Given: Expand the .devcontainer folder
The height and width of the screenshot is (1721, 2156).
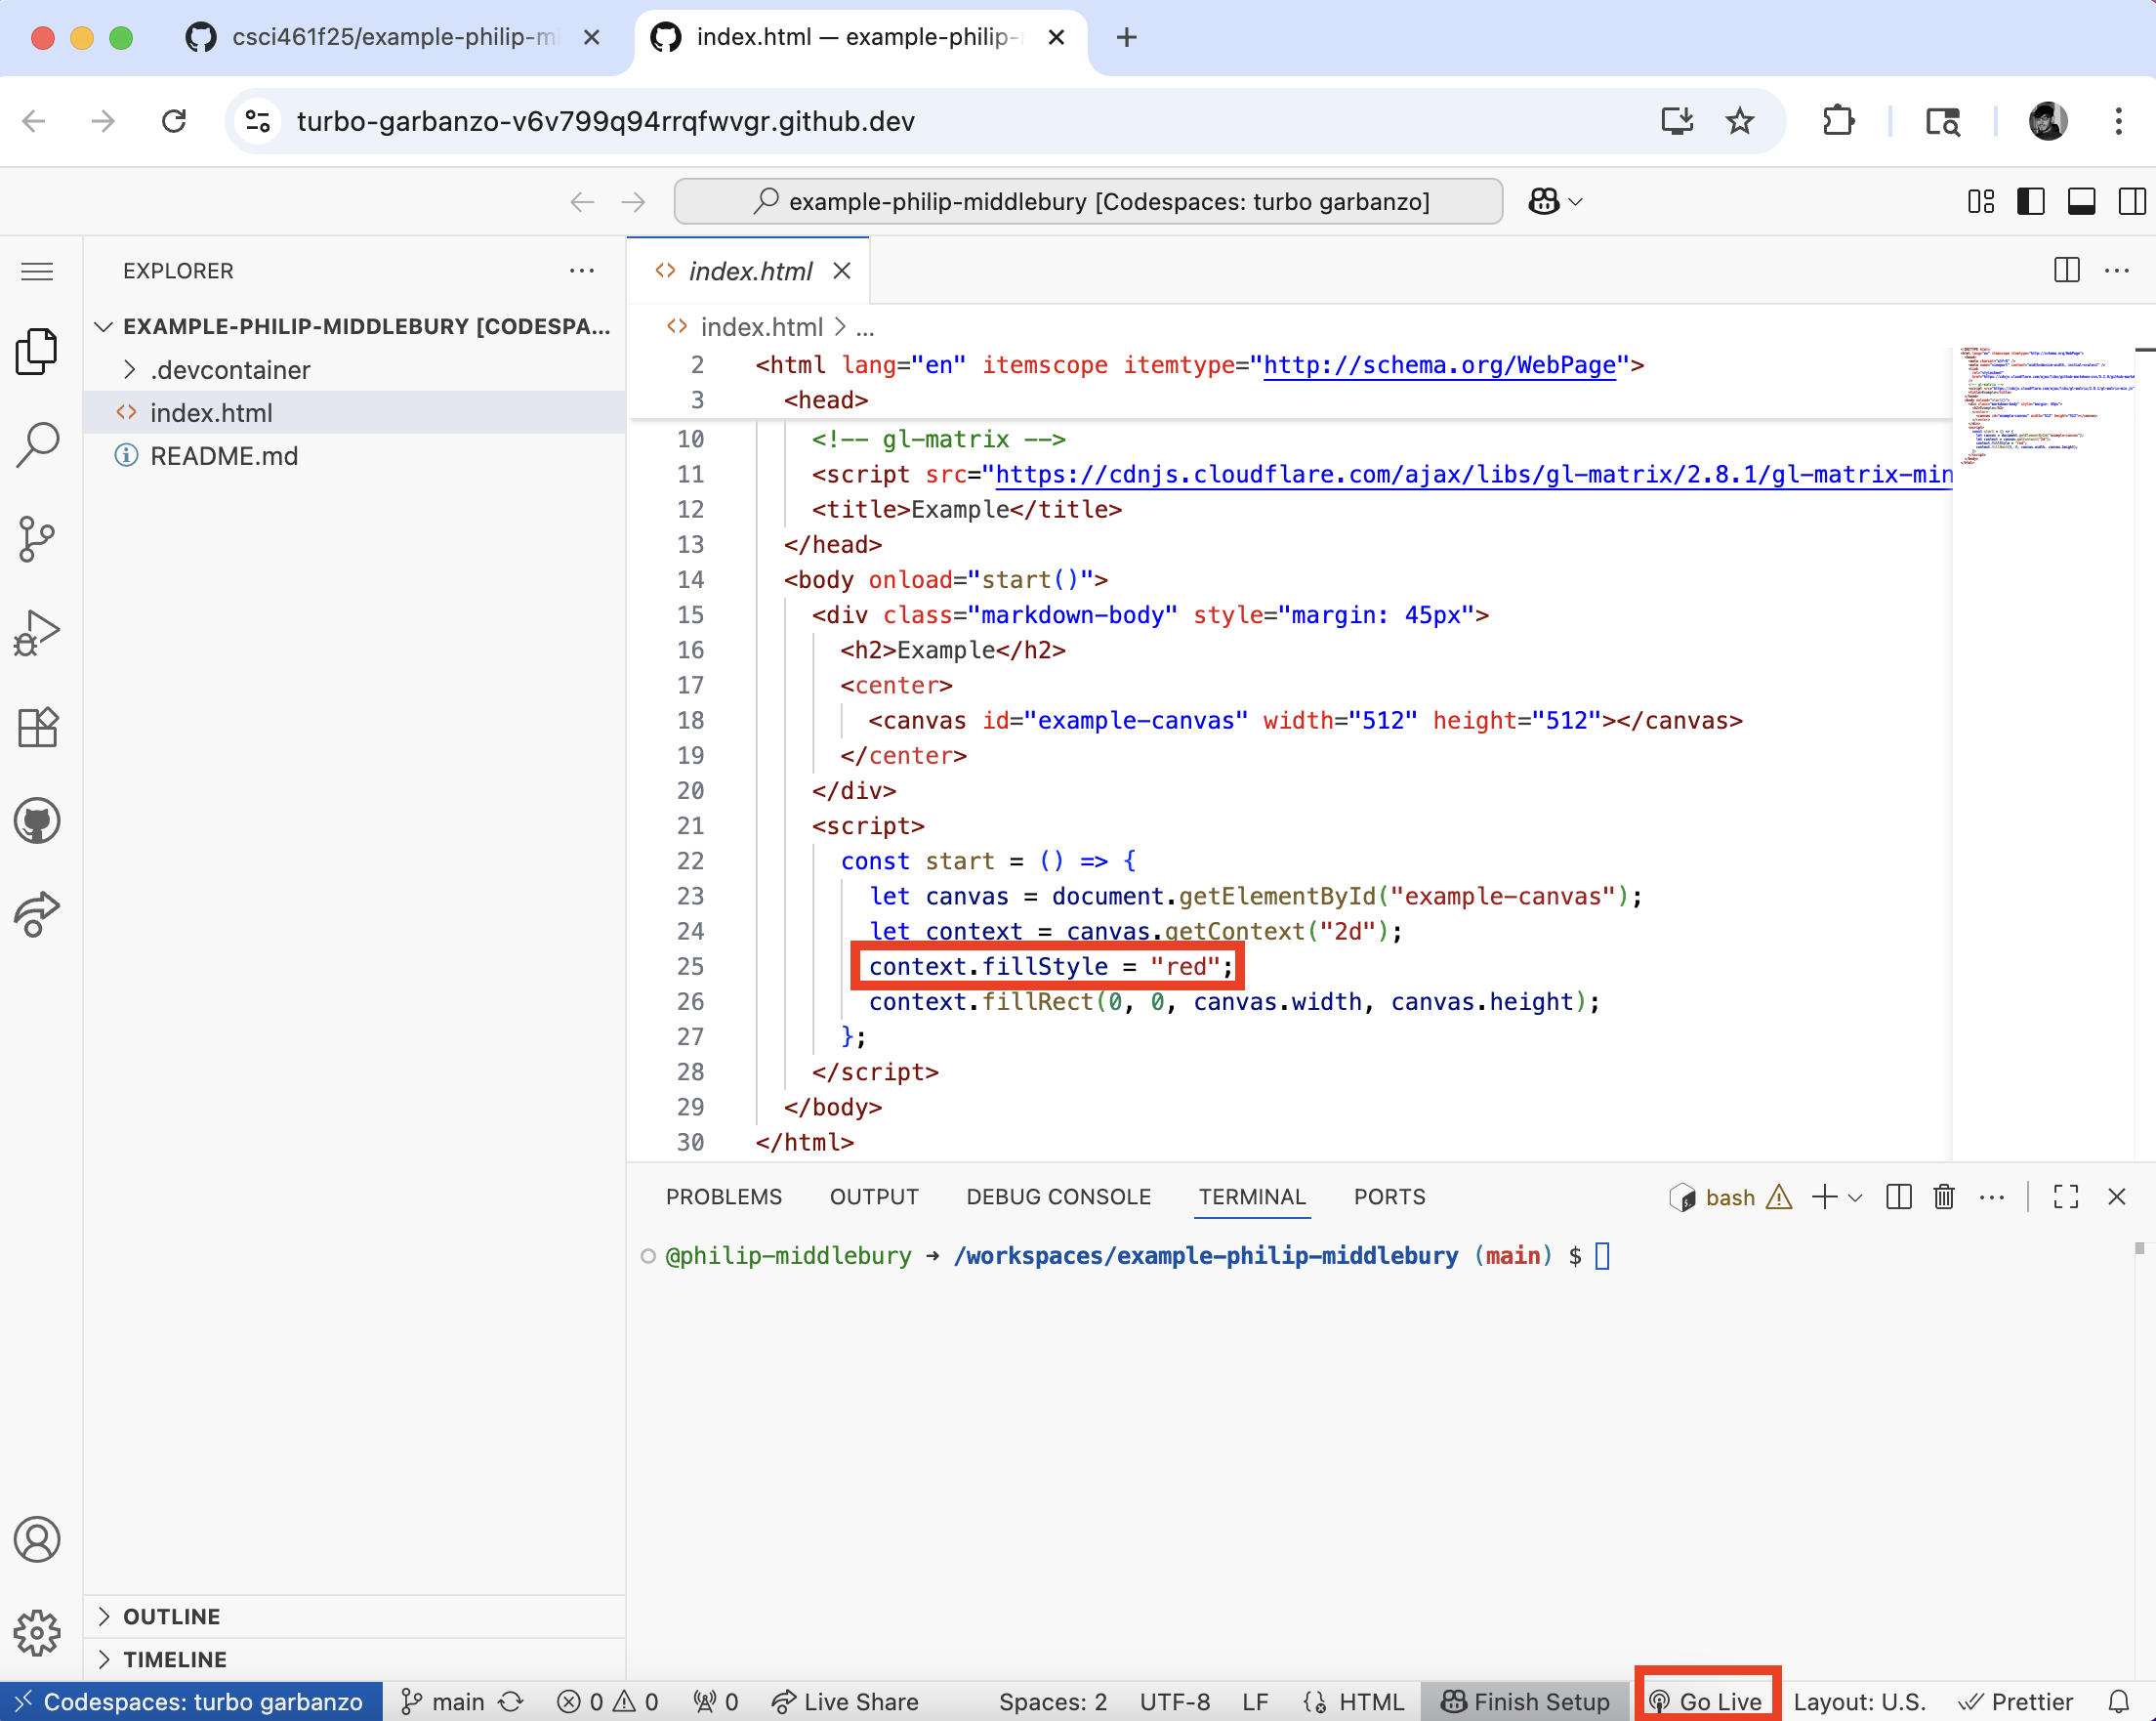Looking at the screenshot, I should [354, 369].
